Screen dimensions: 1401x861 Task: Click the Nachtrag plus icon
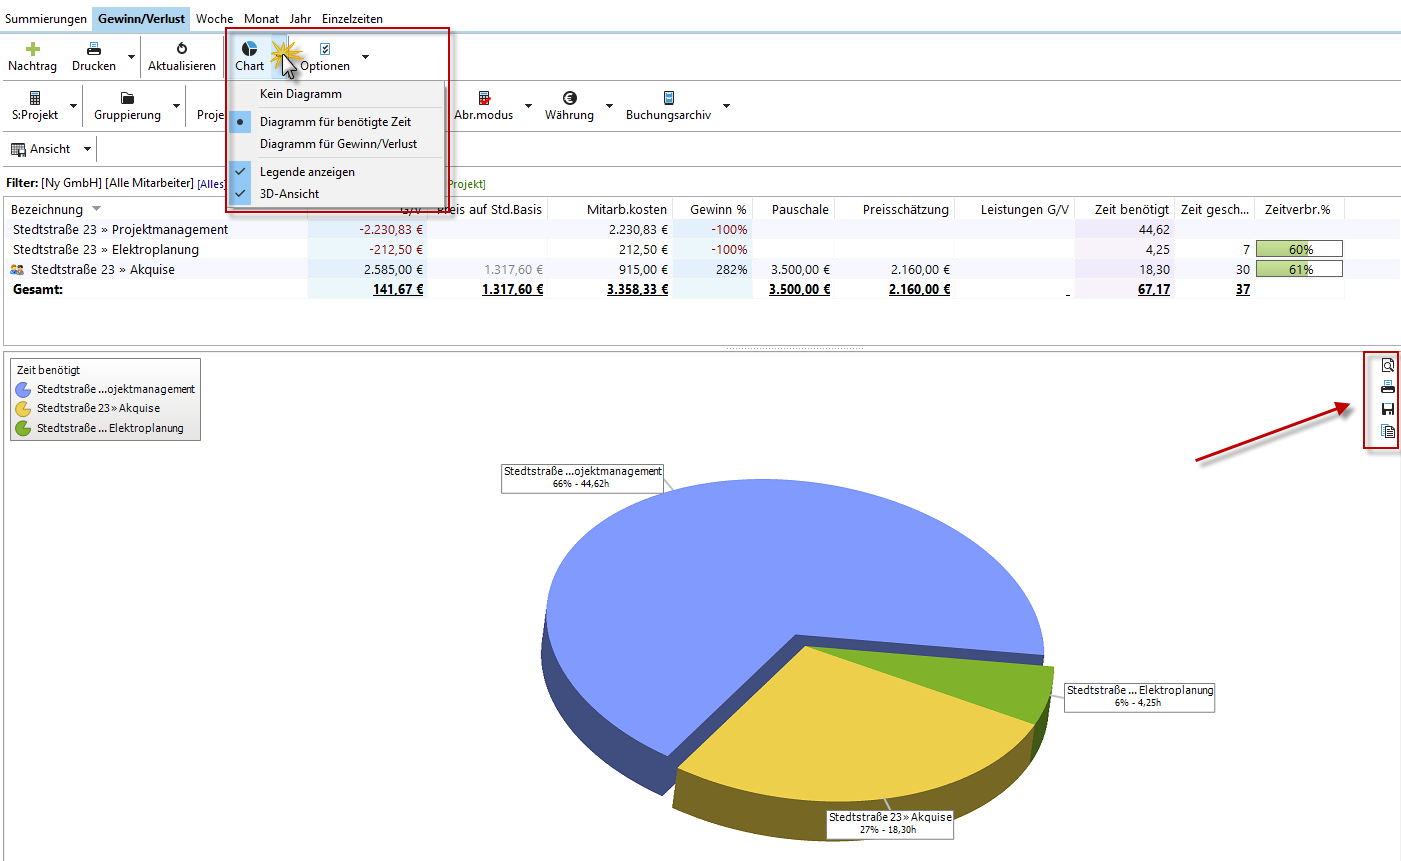point(33,48)
